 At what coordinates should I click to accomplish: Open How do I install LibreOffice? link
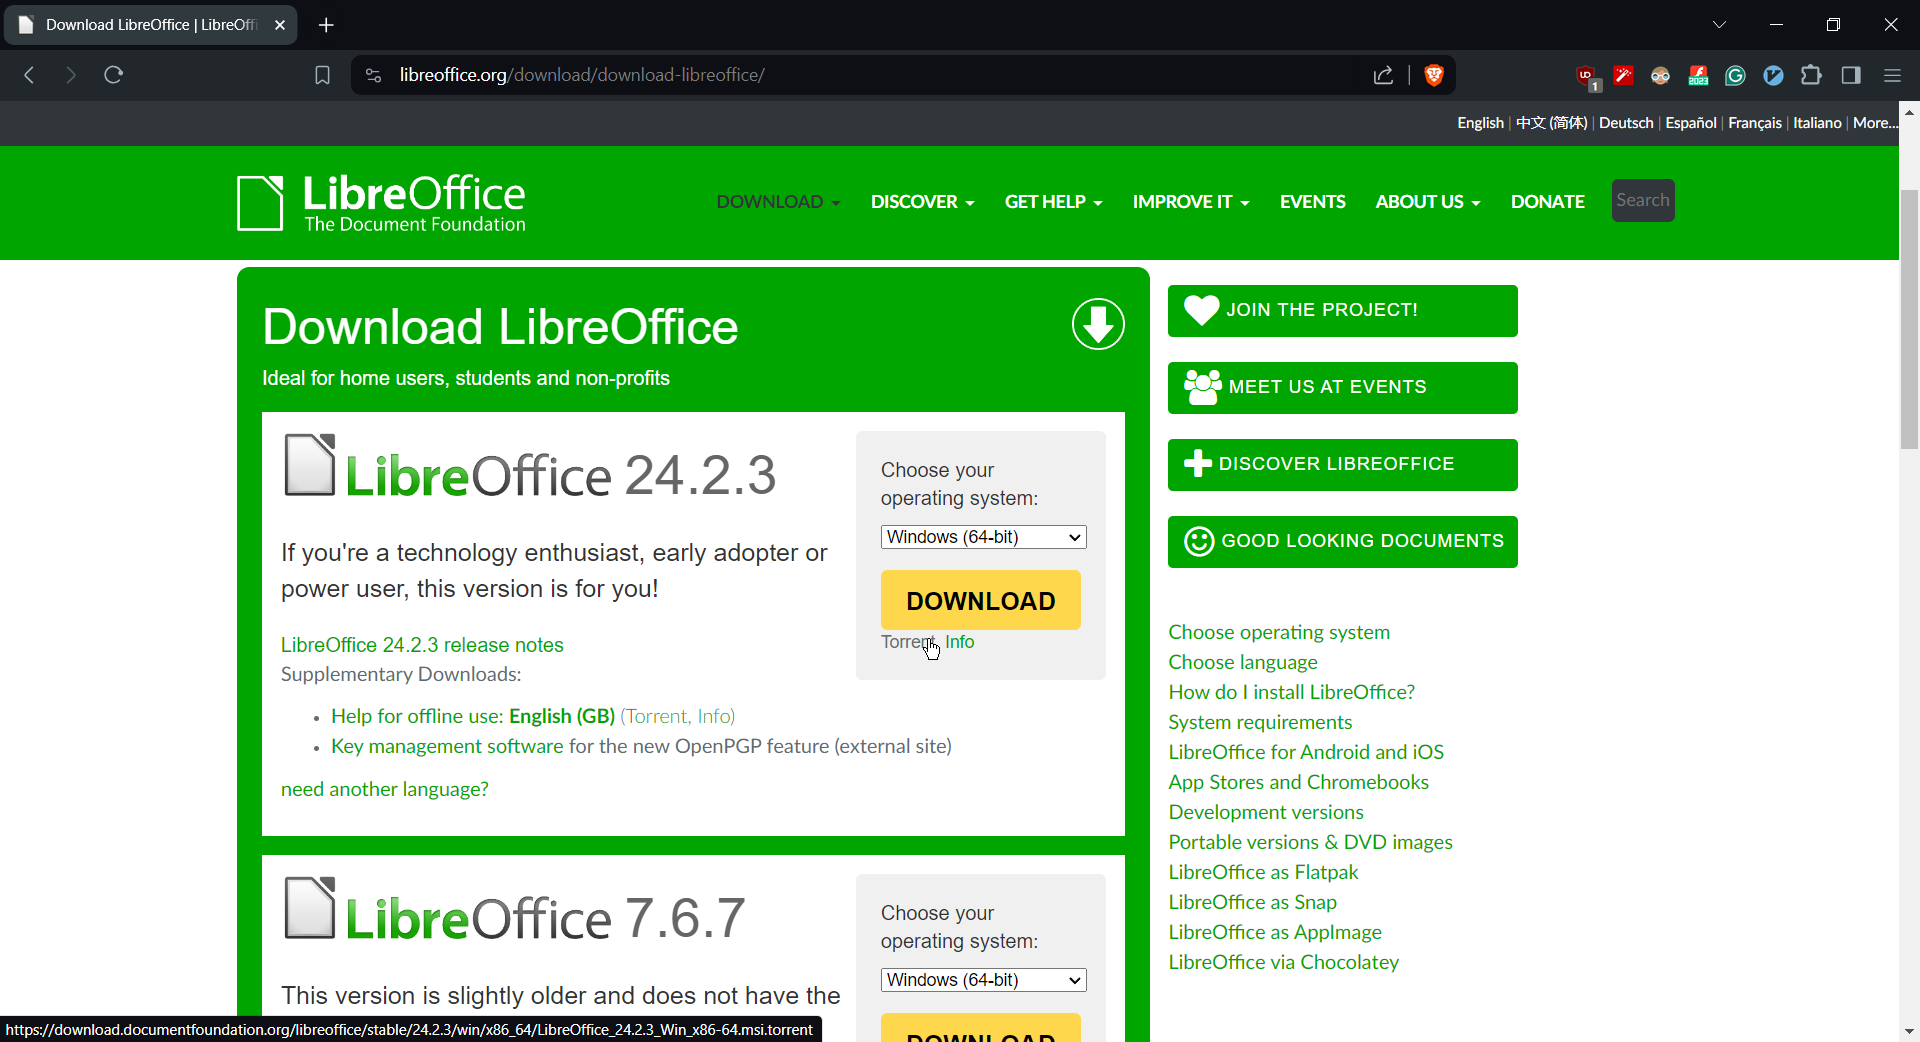[x=1291, y=692]
